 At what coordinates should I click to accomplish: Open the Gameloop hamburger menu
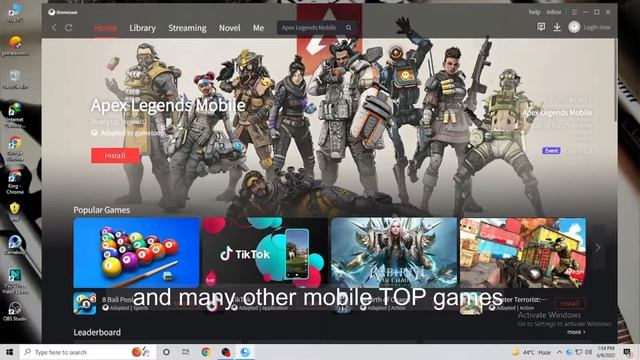click(x=574, y=12)
